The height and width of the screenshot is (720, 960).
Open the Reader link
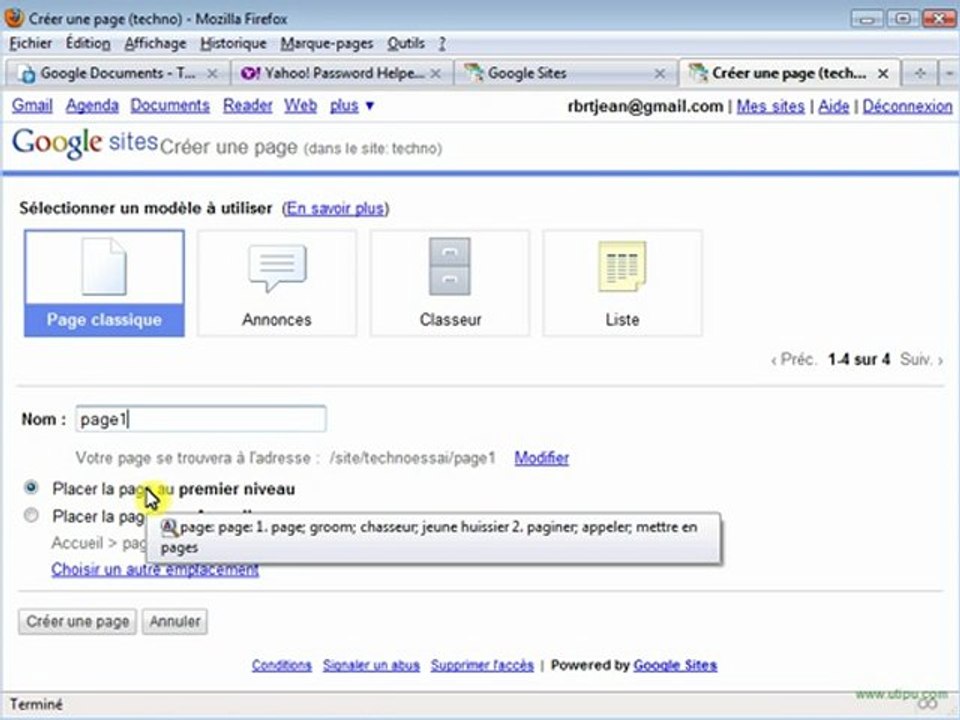click(x=247, y=106)
